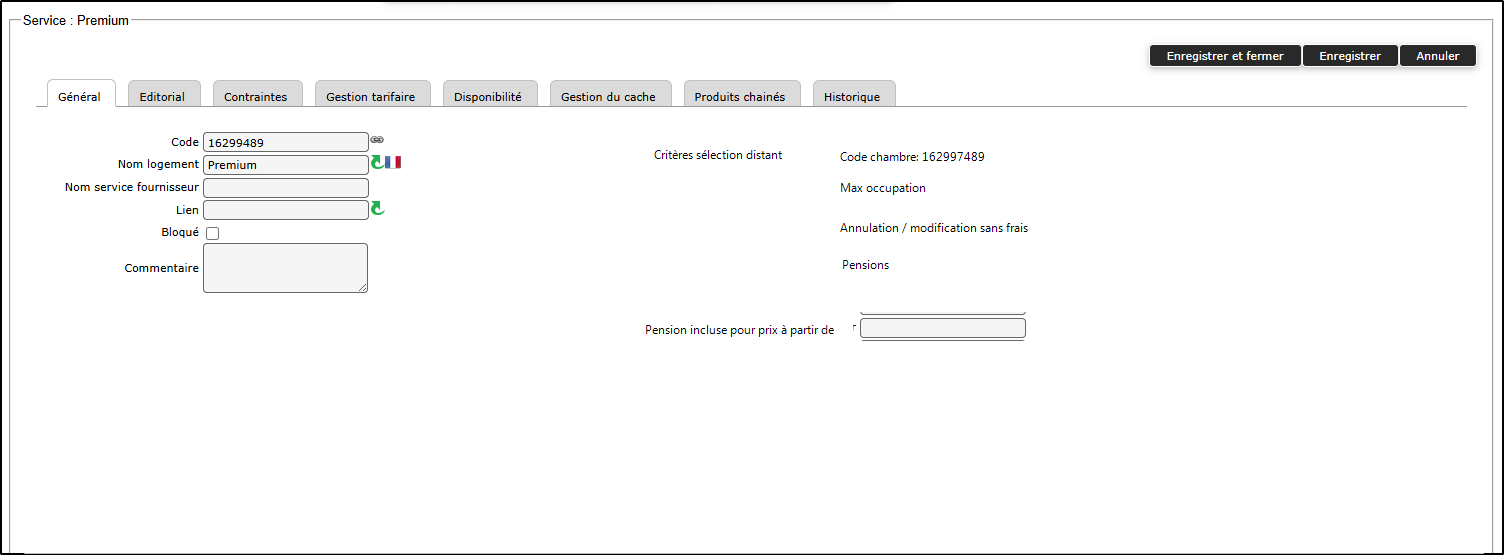Focus the Code input field
Viewport: 1504px width, 555px height.
285,143
